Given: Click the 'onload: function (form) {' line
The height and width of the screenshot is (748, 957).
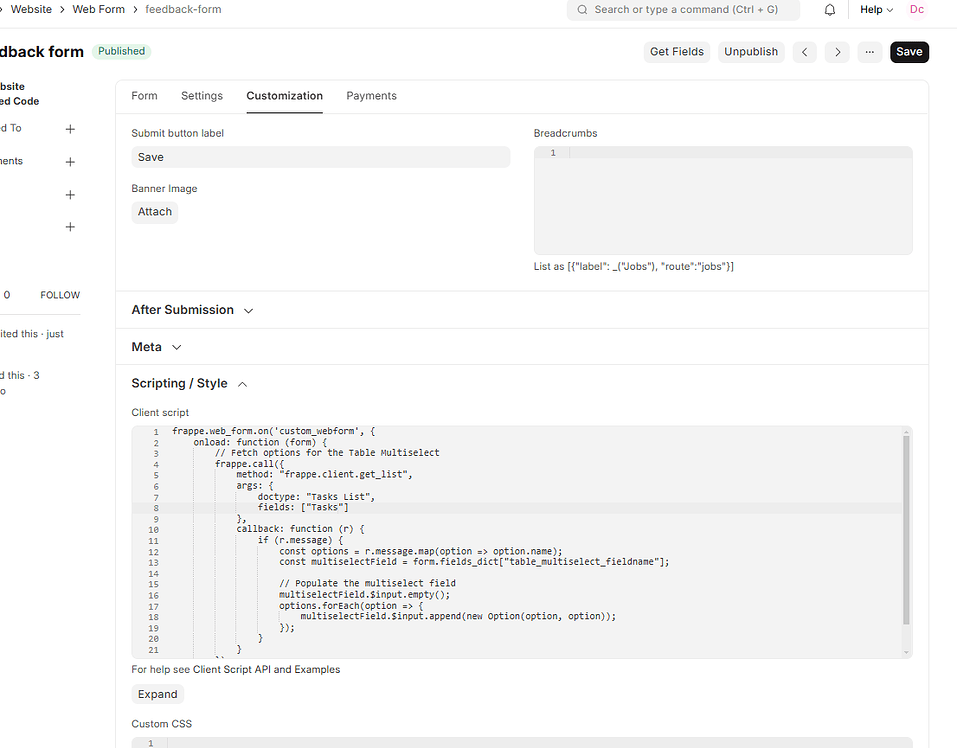Looking at the screenshot, I should point(261,442).
